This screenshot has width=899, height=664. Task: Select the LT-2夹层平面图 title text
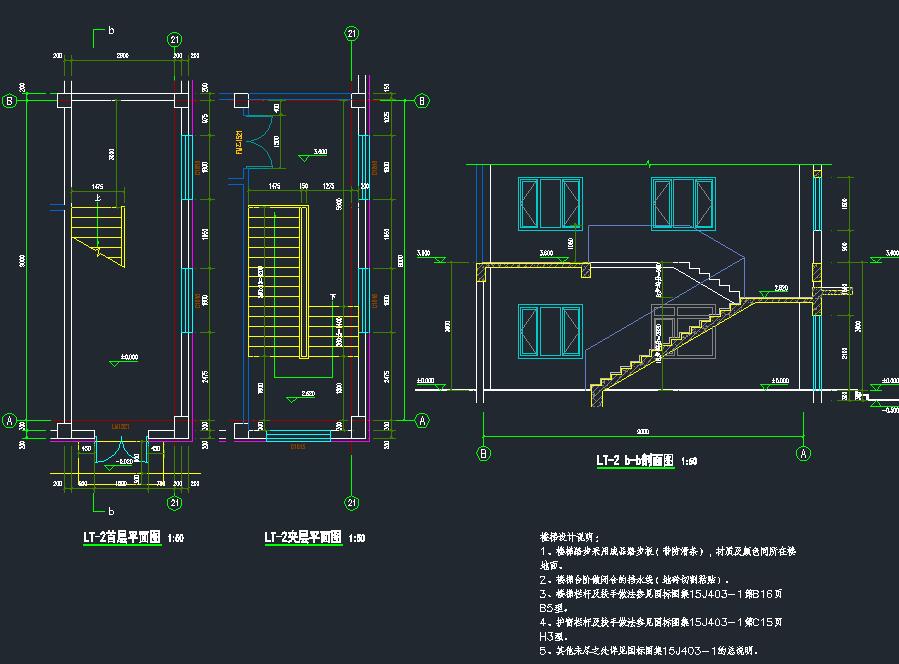303,537
